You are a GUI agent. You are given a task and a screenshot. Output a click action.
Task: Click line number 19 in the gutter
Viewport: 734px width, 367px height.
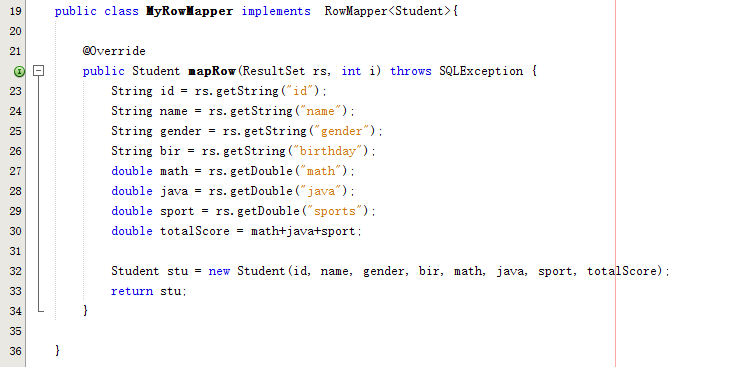point(15,11)
